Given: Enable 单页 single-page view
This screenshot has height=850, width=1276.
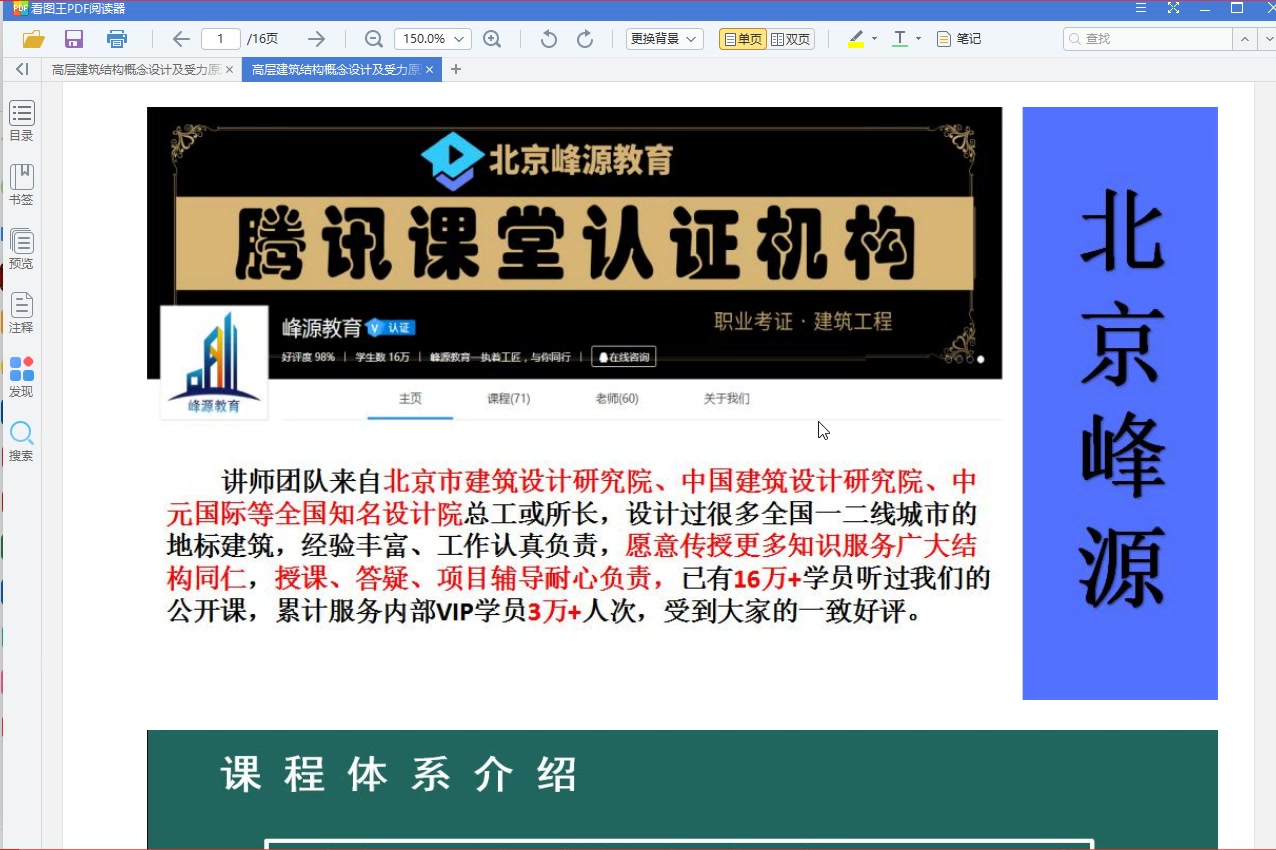Looking at the screenshot, I should [742, 40].
